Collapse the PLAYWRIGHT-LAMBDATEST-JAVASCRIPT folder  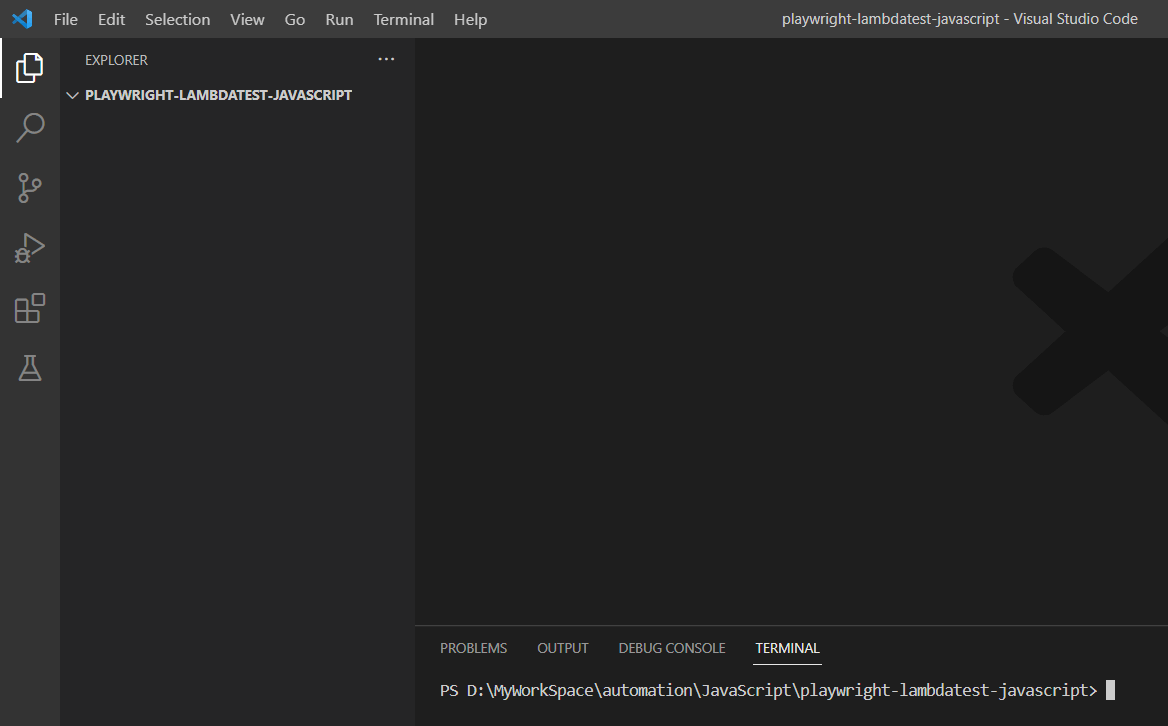point(72,94)
